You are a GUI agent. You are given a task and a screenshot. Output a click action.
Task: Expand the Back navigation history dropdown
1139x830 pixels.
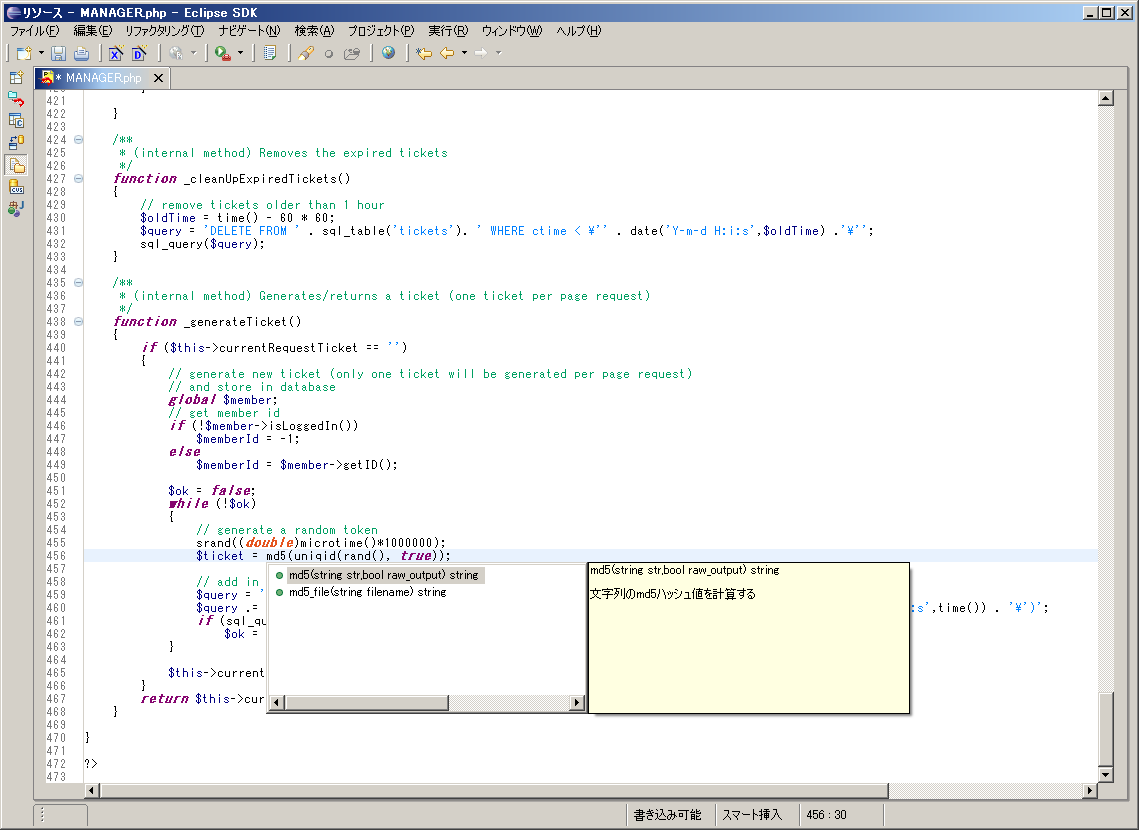click(x=464, y=53)
